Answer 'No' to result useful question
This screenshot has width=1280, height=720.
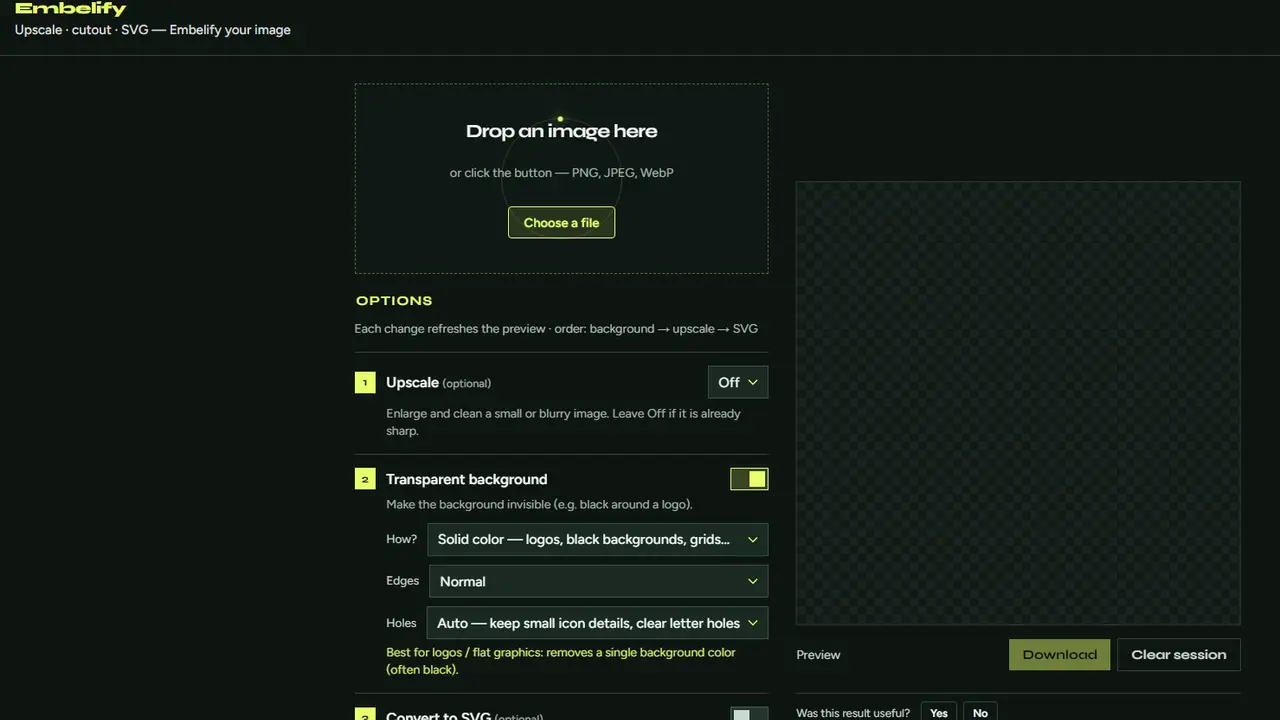pos(980,713)
